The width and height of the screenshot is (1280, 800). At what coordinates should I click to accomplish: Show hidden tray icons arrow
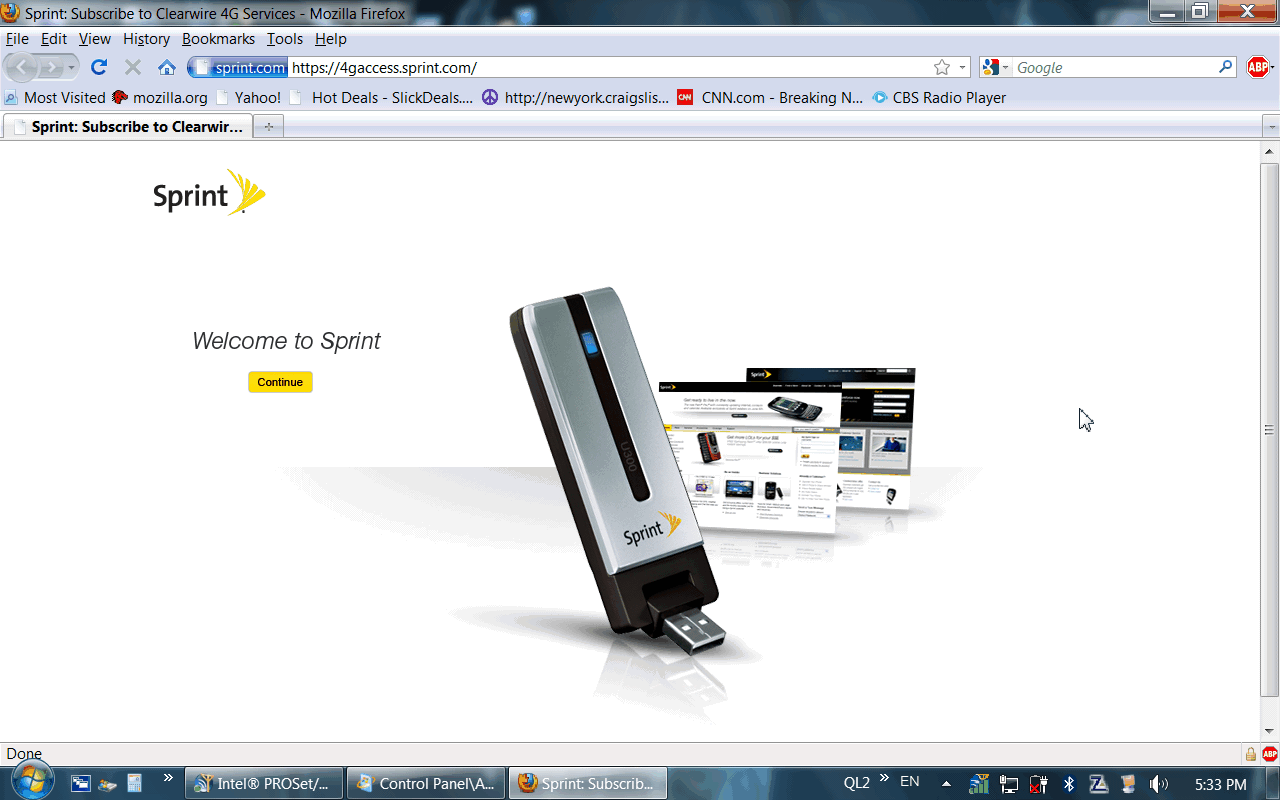point(946,783)
